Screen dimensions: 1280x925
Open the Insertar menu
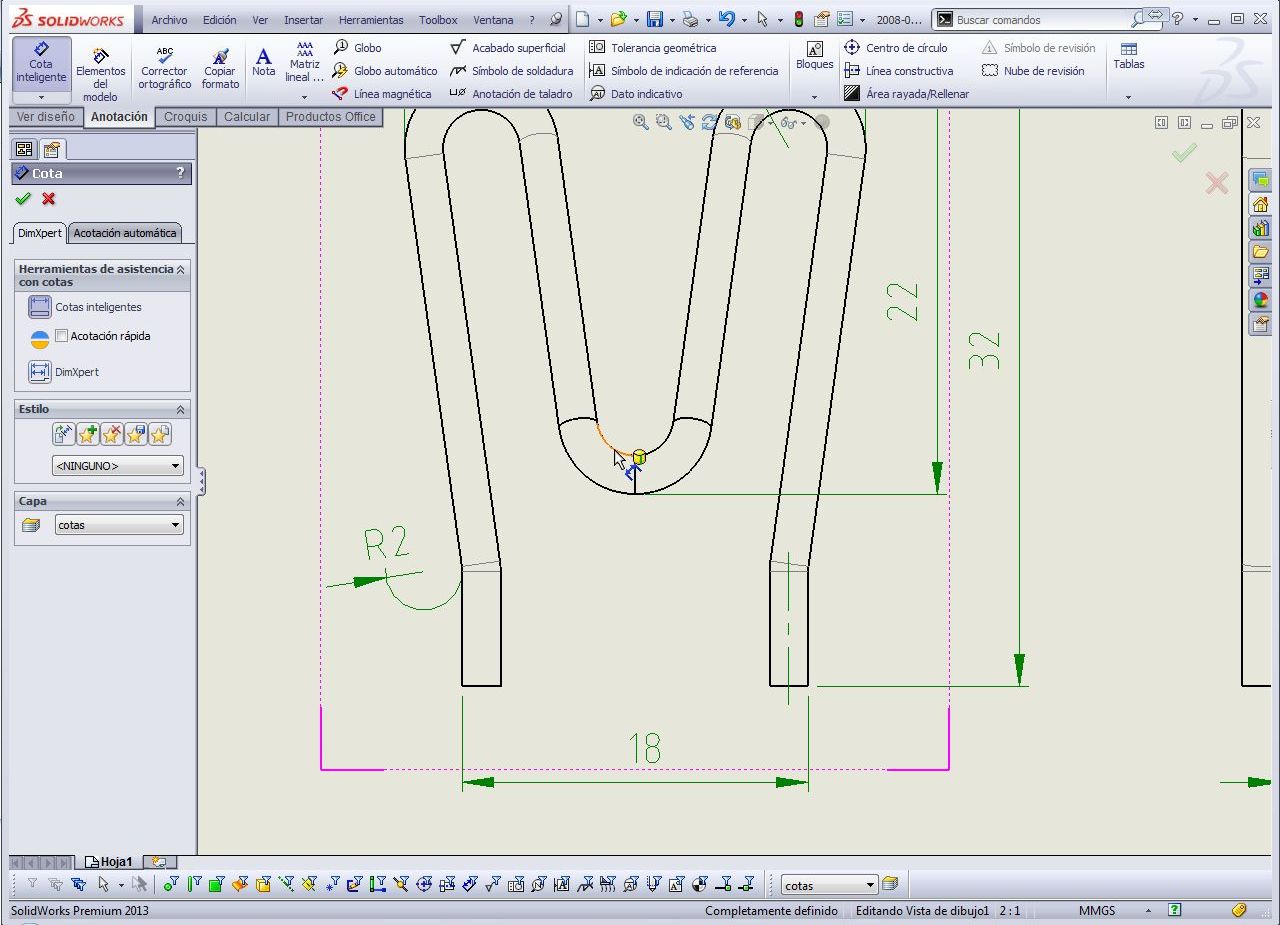click(303, 20)
